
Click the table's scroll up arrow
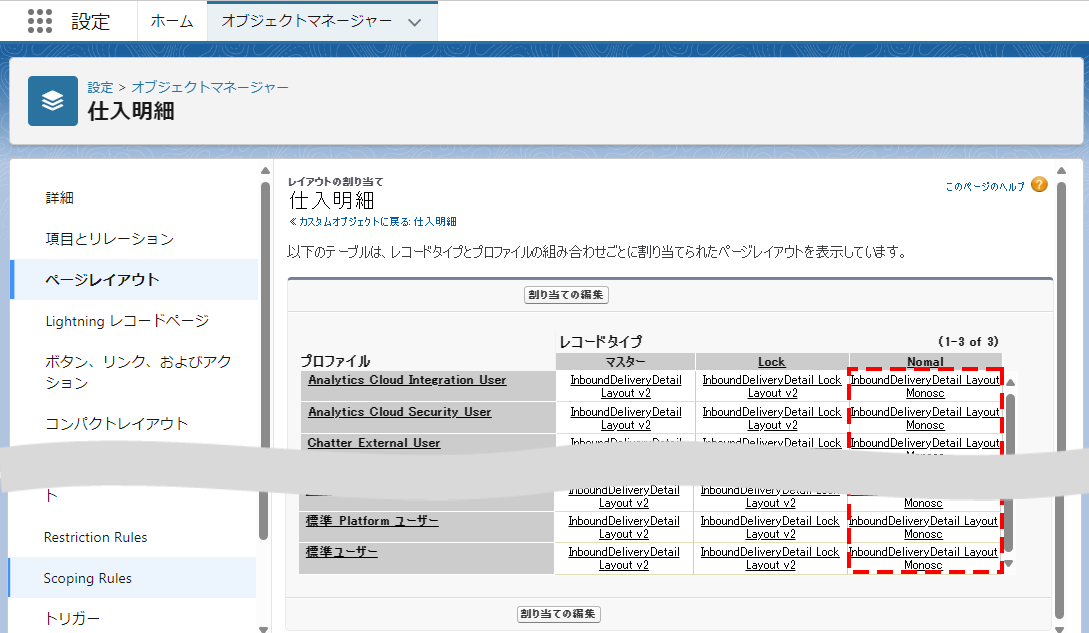[1009, 382]
